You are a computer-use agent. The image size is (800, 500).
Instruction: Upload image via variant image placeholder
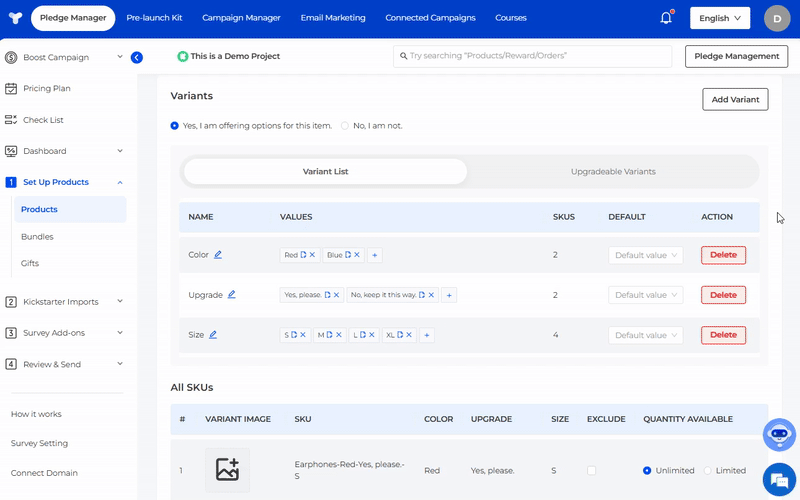(227, 469)
